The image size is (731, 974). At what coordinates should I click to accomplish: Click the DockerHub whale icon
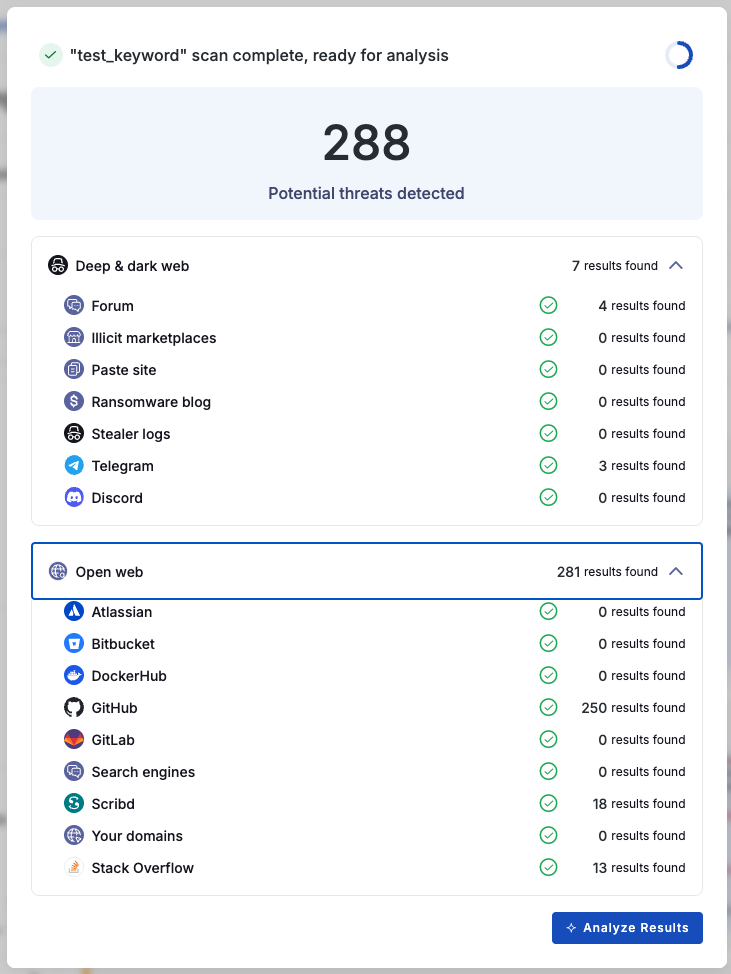click(74, 676)
